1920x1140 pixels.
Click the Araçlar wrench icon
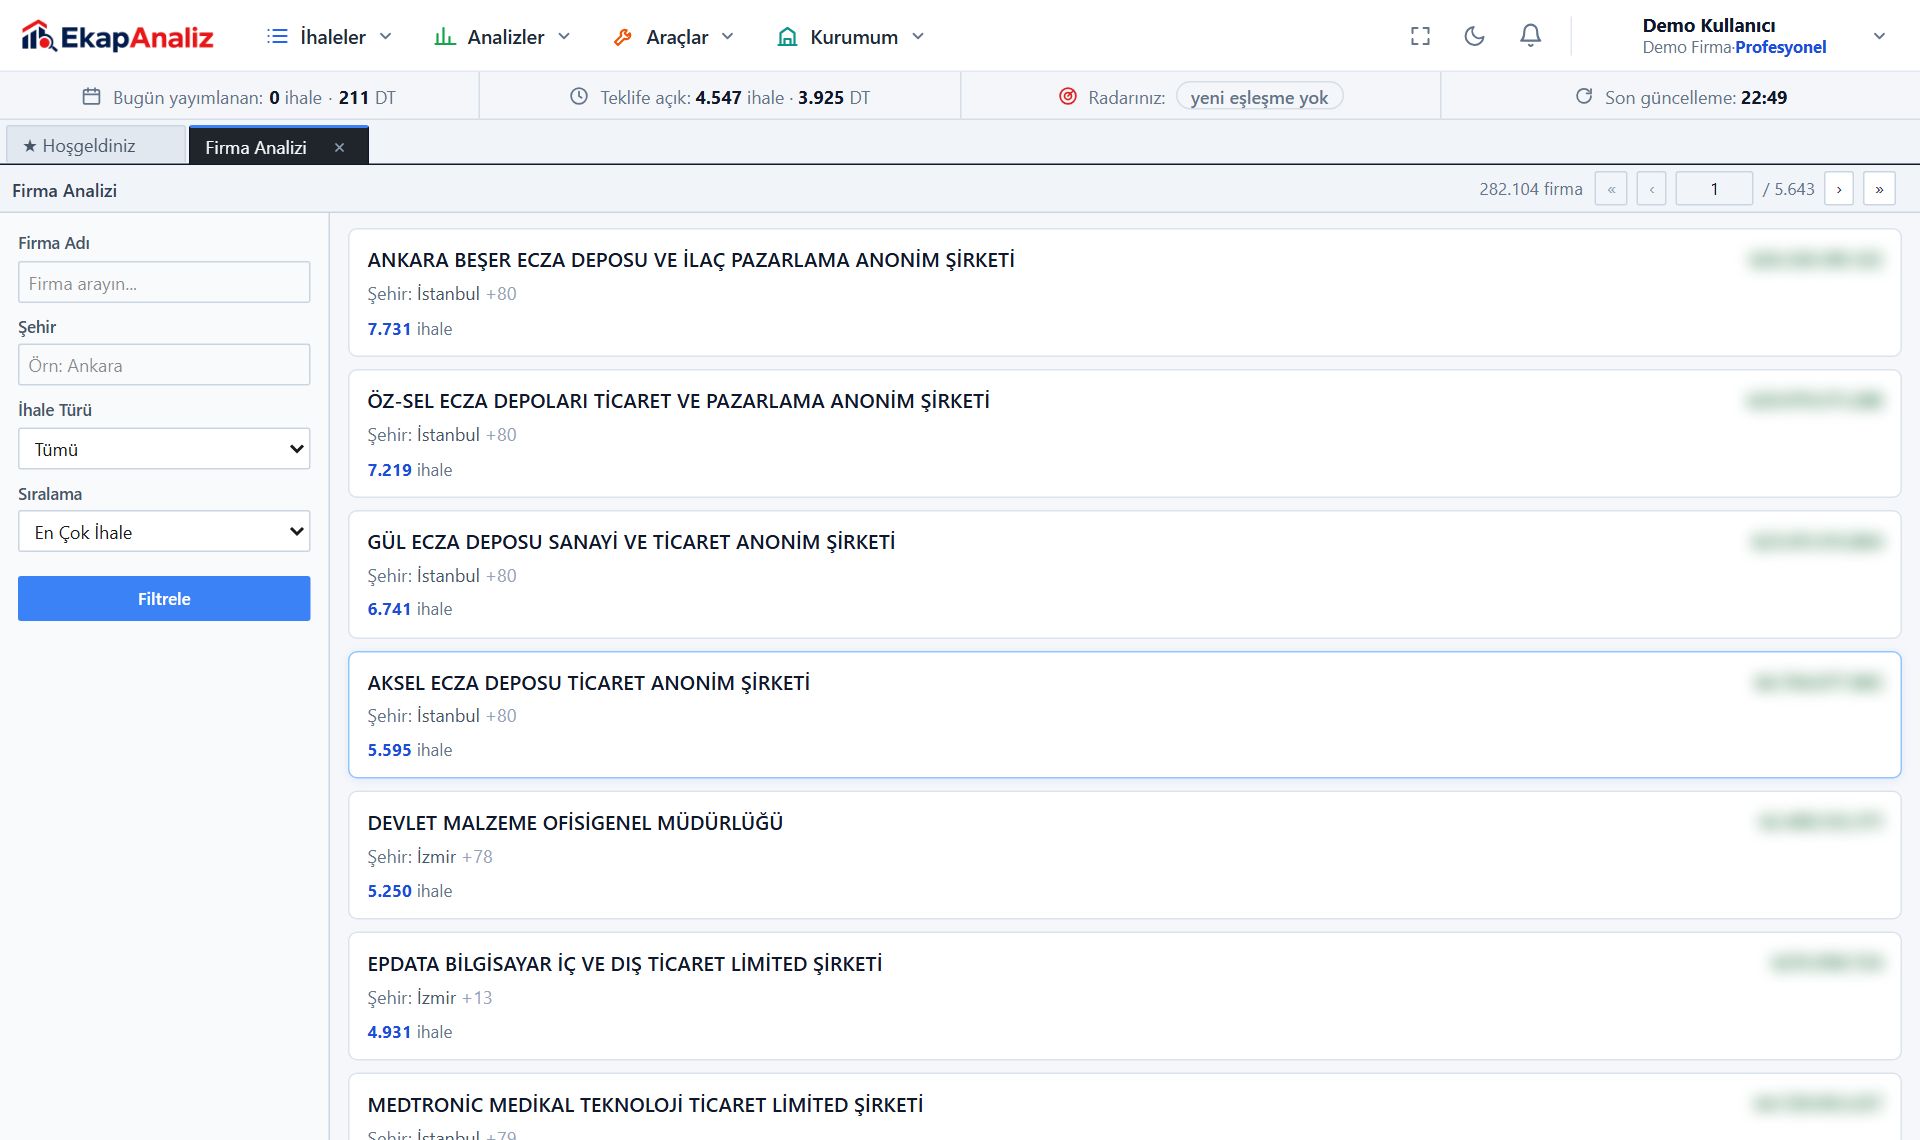623,37
